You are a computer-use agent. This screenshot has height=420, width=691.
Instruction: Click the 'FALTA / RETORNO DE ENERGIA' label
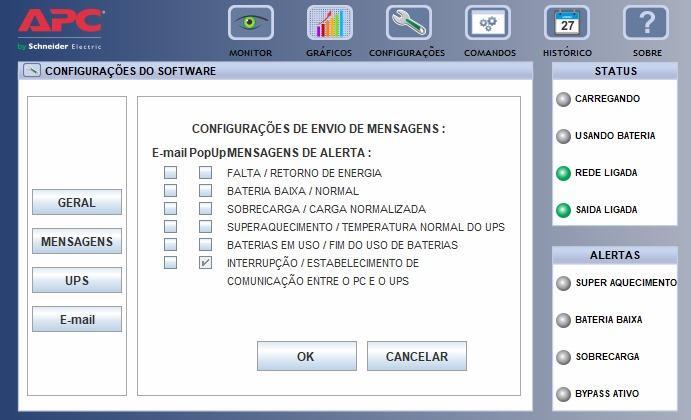tap(305, 173)
